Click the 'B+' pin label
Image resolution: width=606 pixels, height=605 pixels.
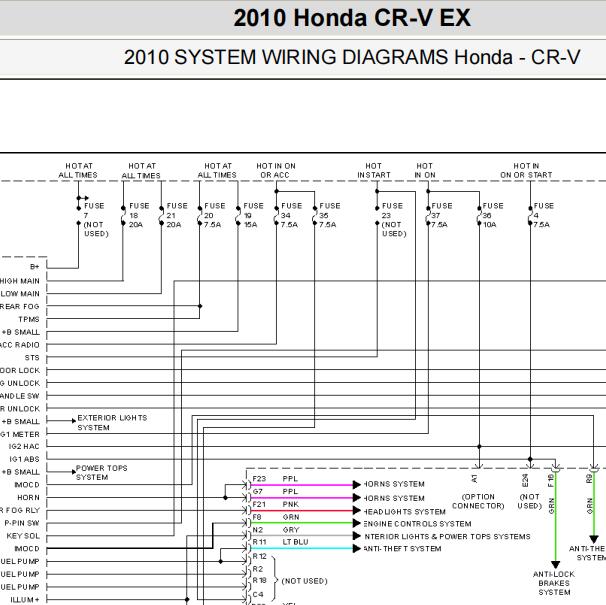pyautogui.click(x=34, y=267)
